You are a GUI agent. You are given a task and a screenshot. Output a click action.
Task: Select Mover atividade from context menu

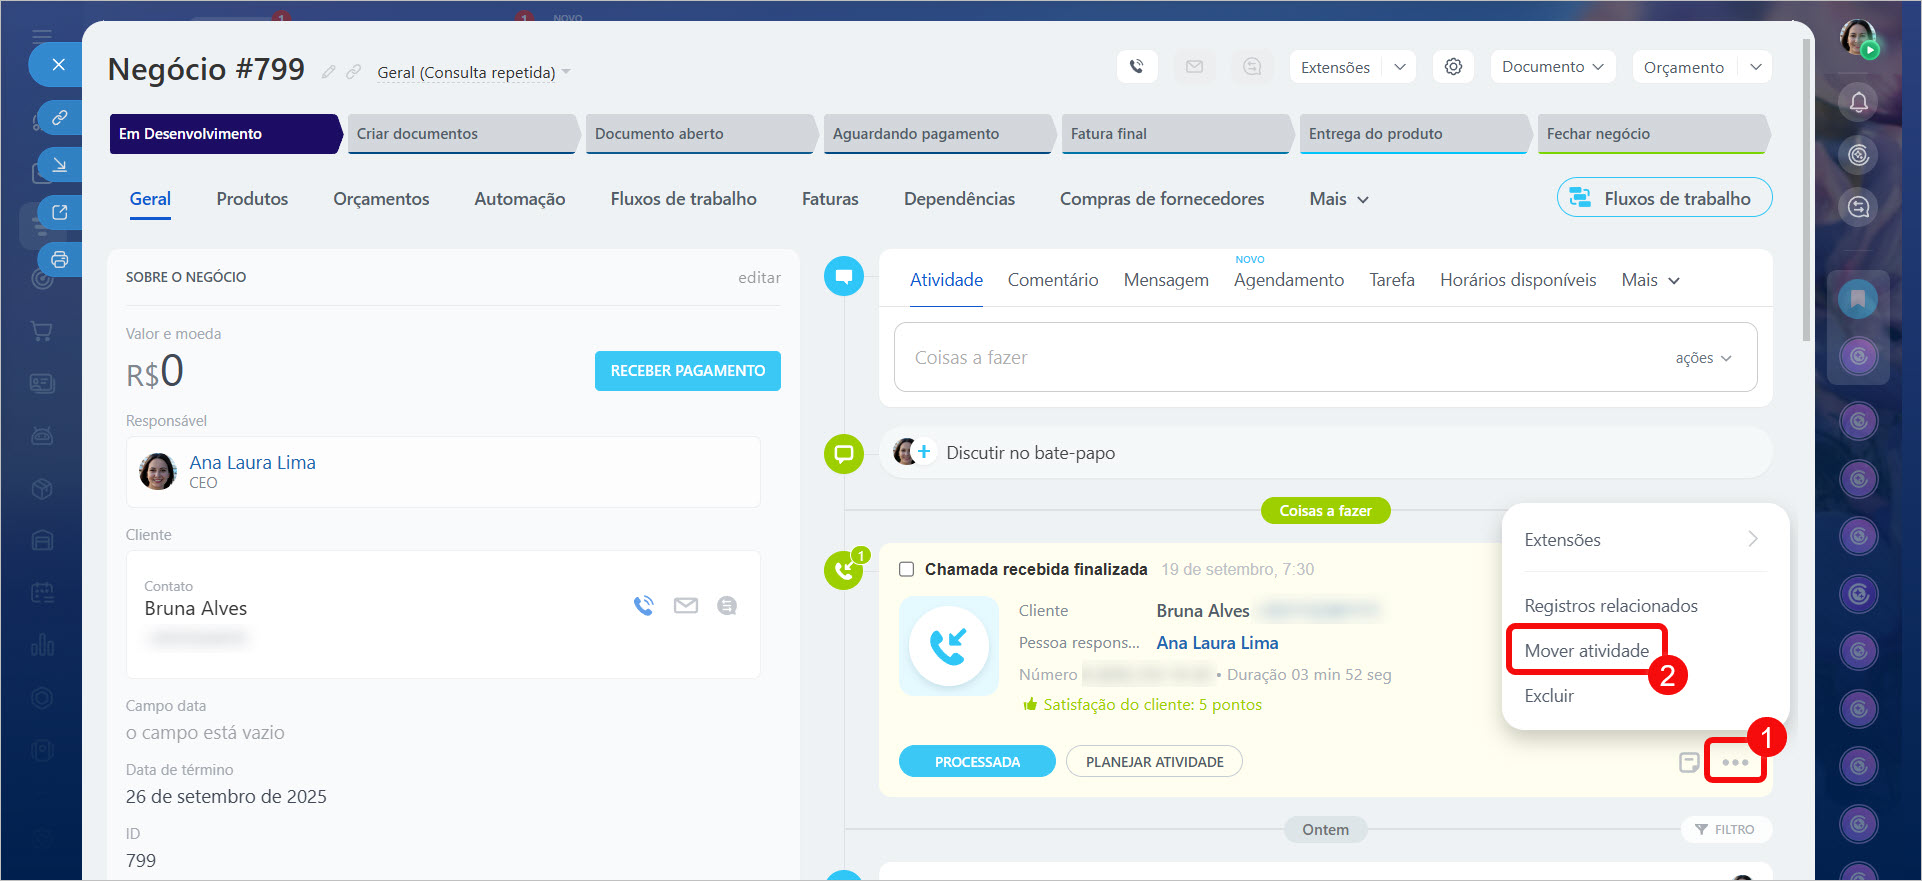click(x=1586, y=651)
